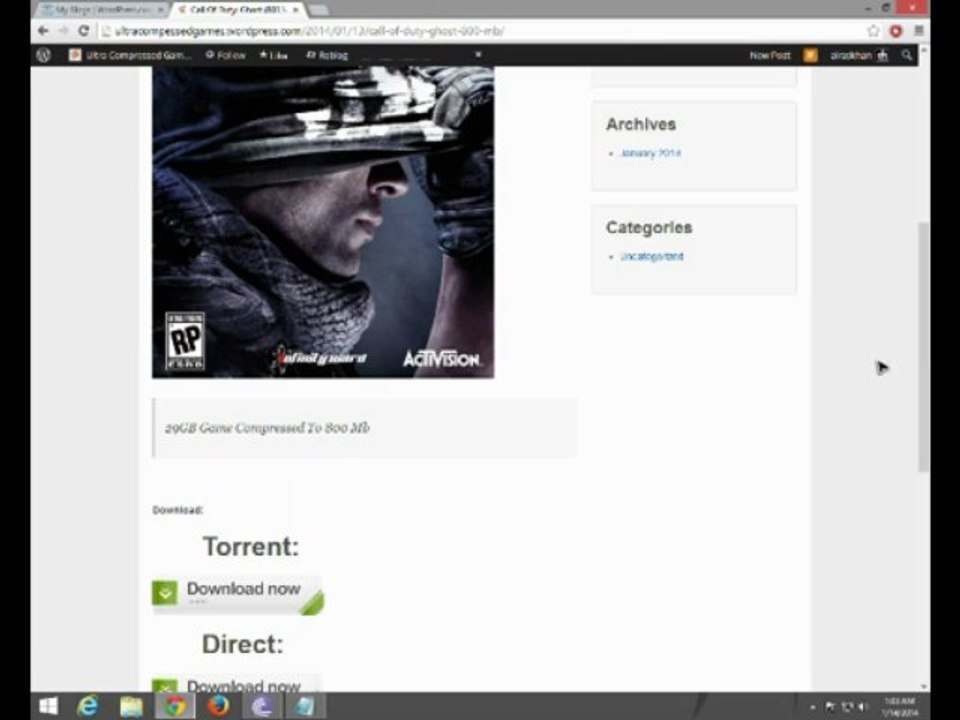This screenshot has height=720, width=960.
Task: Open the Action Center flag icon
Action: 830,707
